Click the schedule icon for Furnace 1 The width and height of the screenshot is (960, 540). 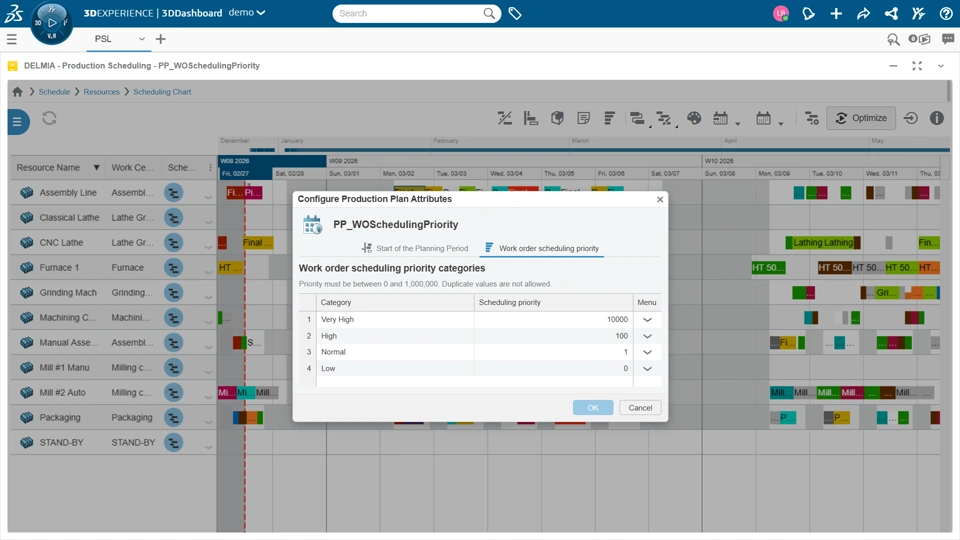coord(173,268)
